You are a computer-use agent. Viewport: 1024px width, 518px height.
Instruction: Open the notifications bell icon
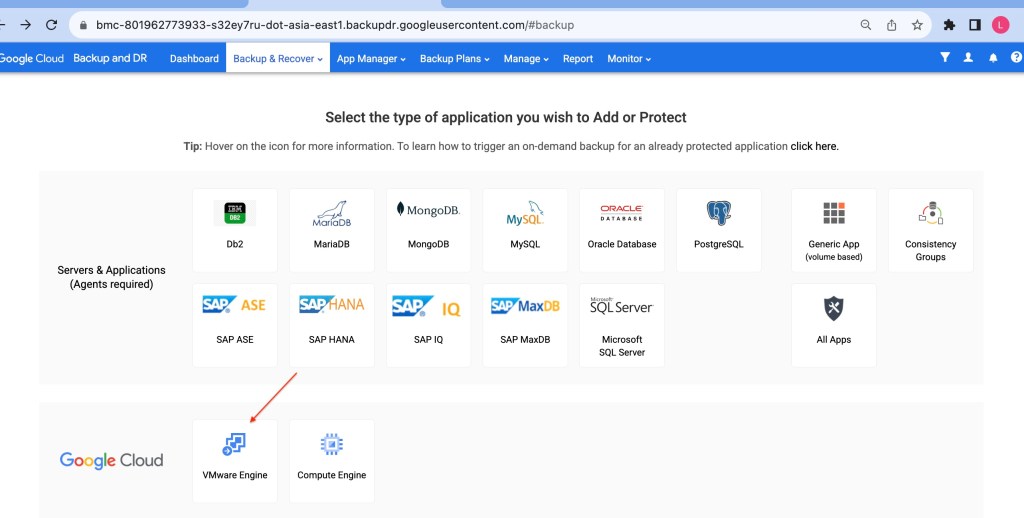[x=993, y=58]
